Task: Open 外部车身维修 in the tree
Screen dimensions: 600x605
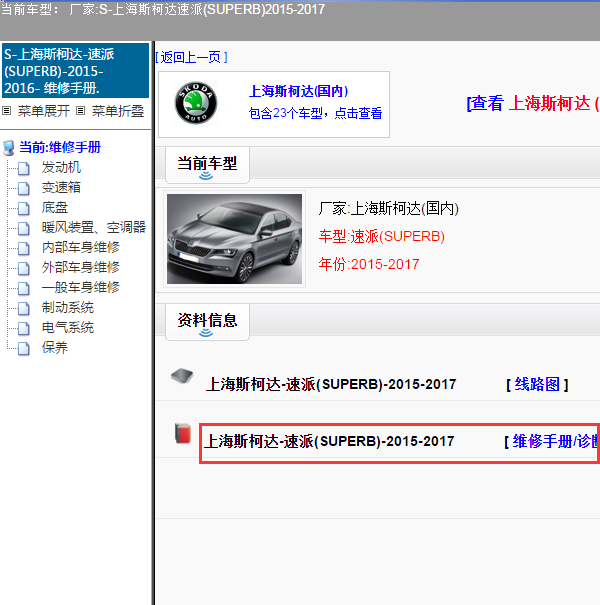Action: pyautogui.click(x=81, y=268)
